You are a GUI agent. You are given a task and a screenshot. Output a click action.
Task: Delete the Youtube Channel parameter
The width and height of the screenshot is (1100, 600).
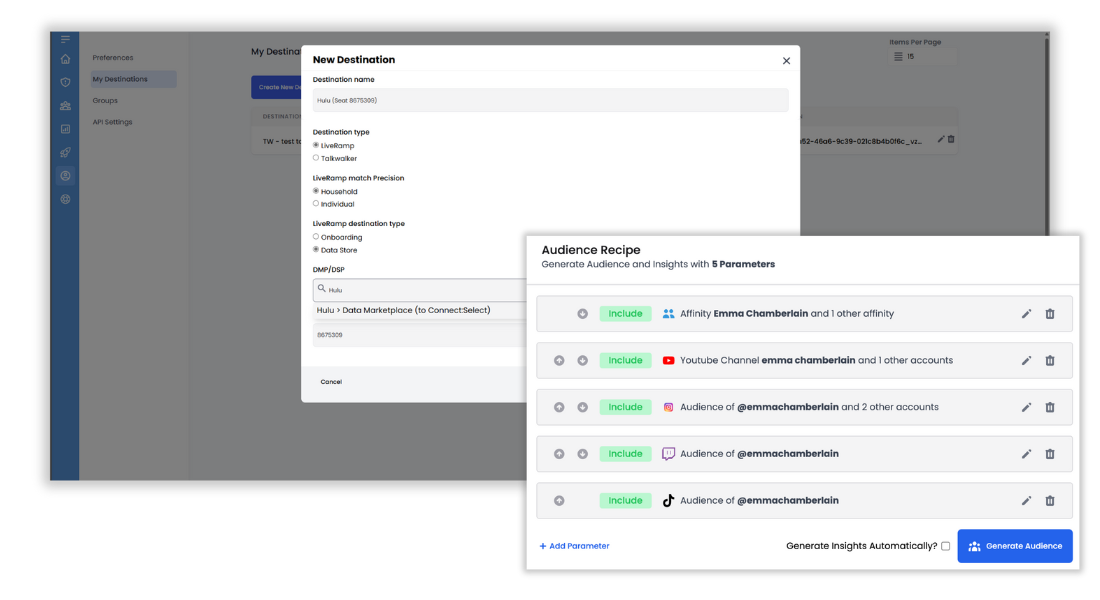(x=1050, y=361)
